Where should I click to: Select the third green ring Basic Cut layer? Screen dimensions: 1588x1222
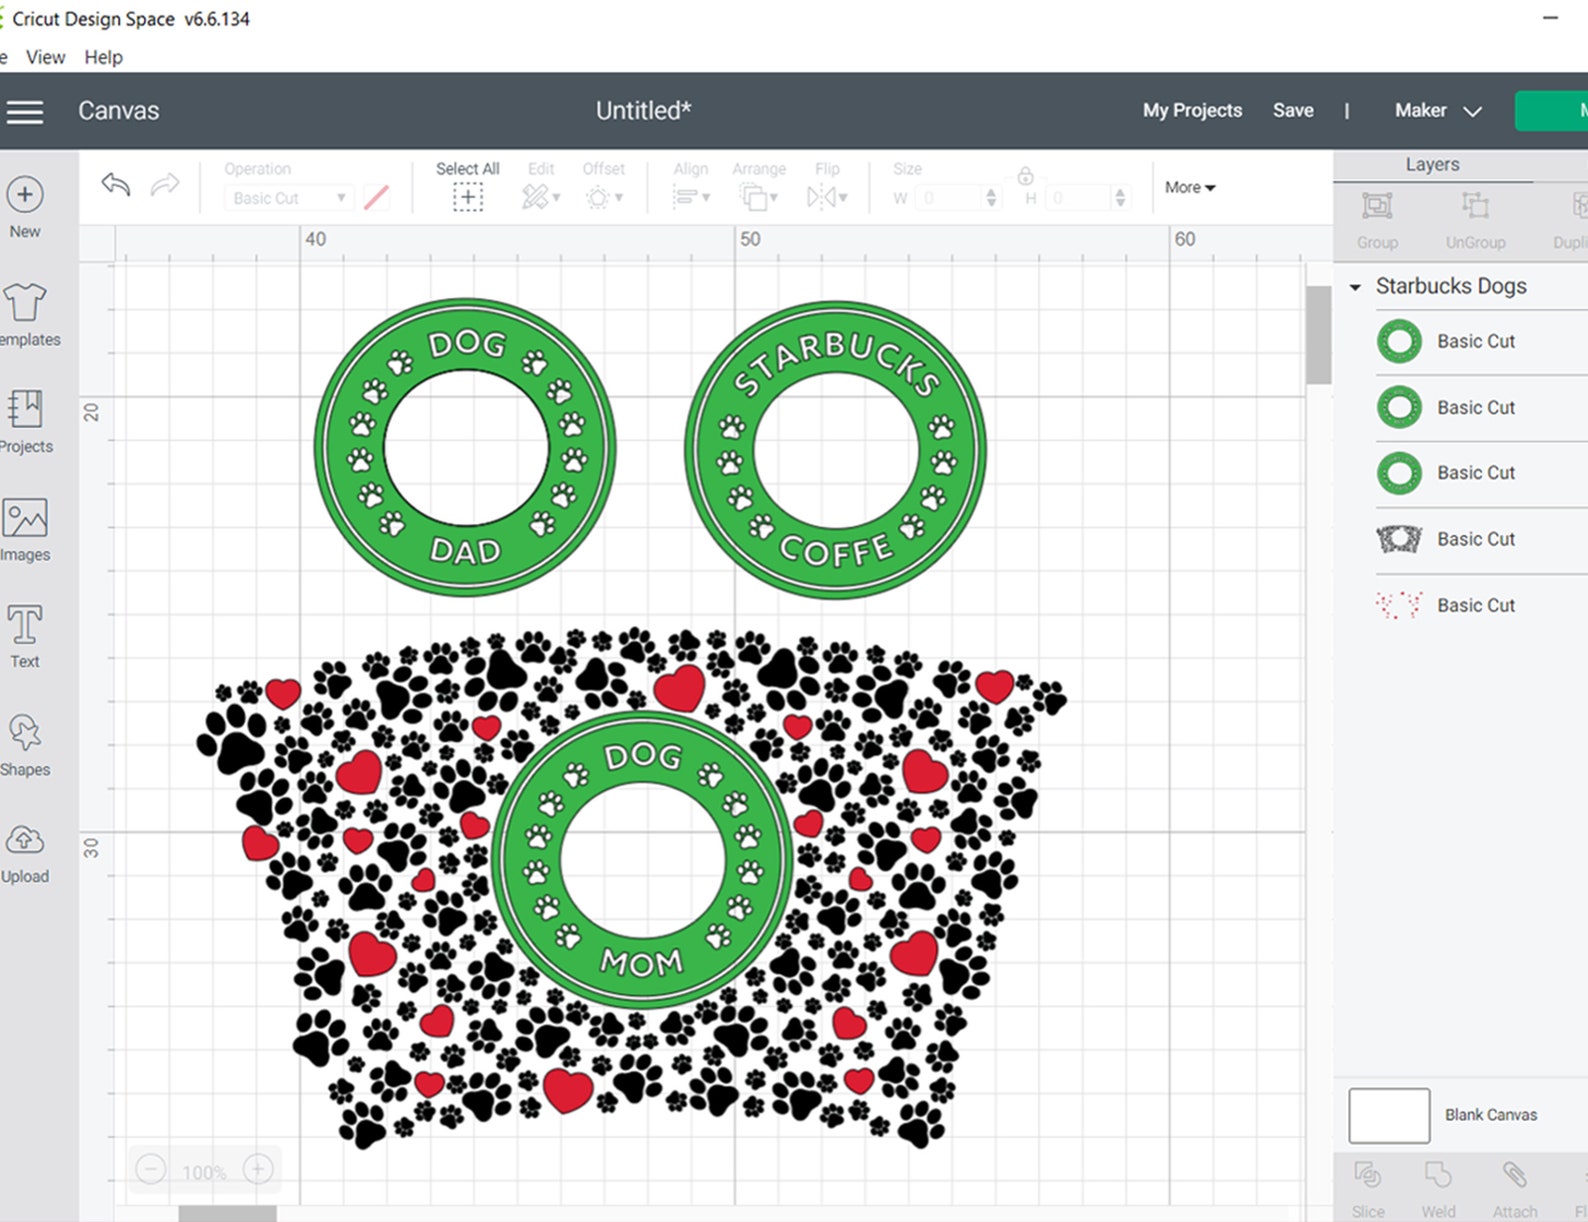point(1481,473)
